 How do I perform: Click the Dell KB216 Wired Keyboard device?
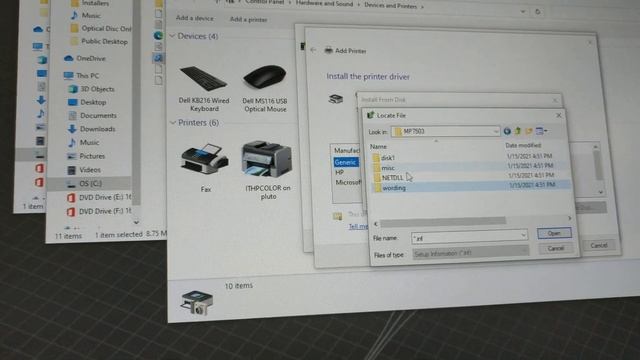coord(204,88)
